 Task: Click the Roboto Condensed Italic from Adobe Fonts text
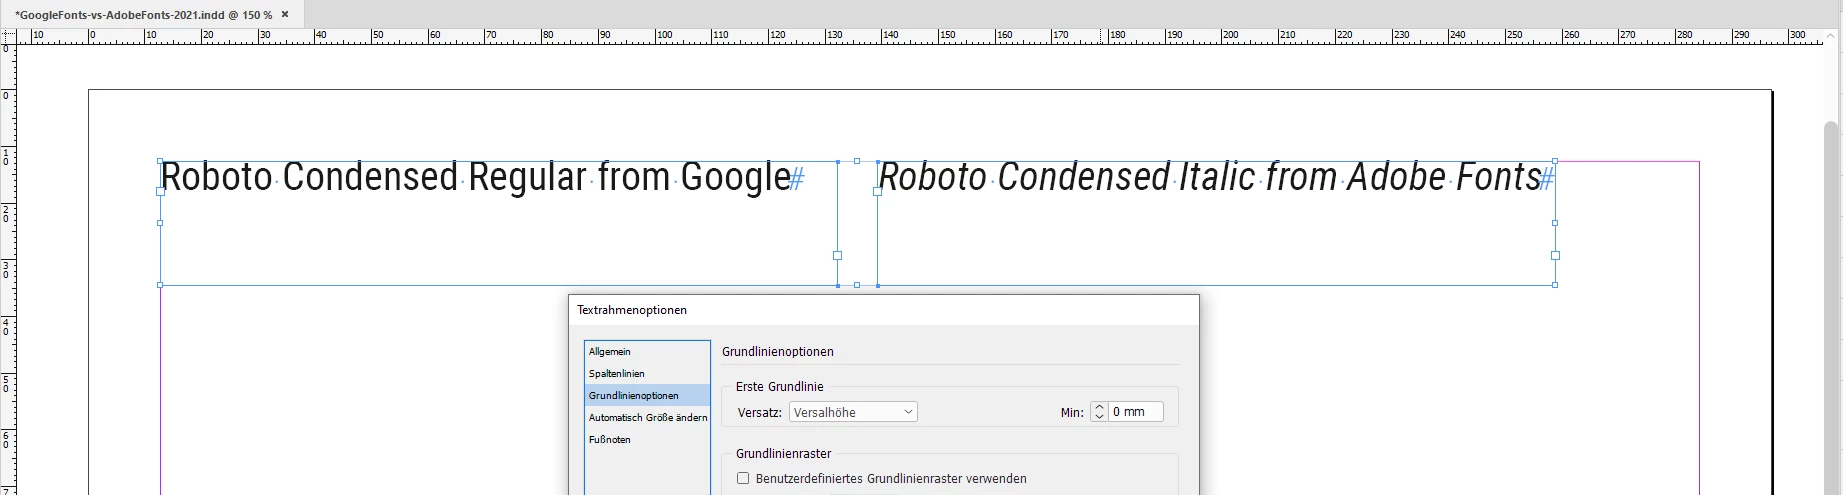[1210, 177]
